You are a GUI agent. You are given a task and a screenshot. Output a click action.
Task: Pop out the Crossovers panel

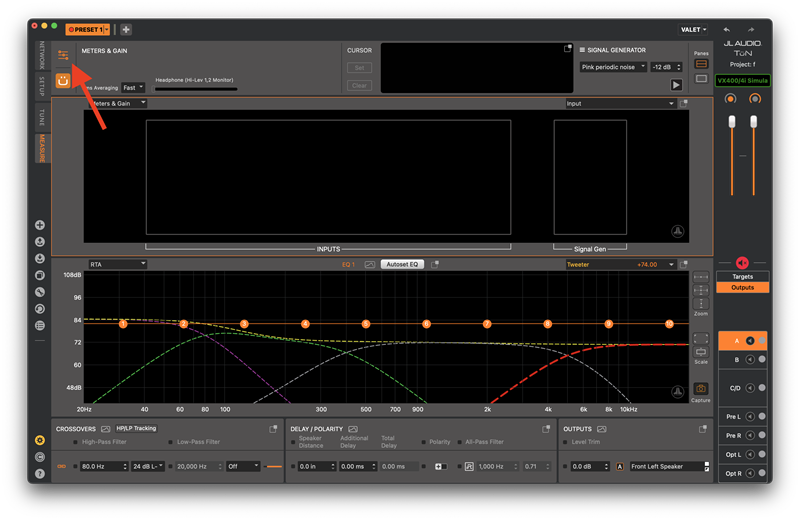click(x=273, y=429)
